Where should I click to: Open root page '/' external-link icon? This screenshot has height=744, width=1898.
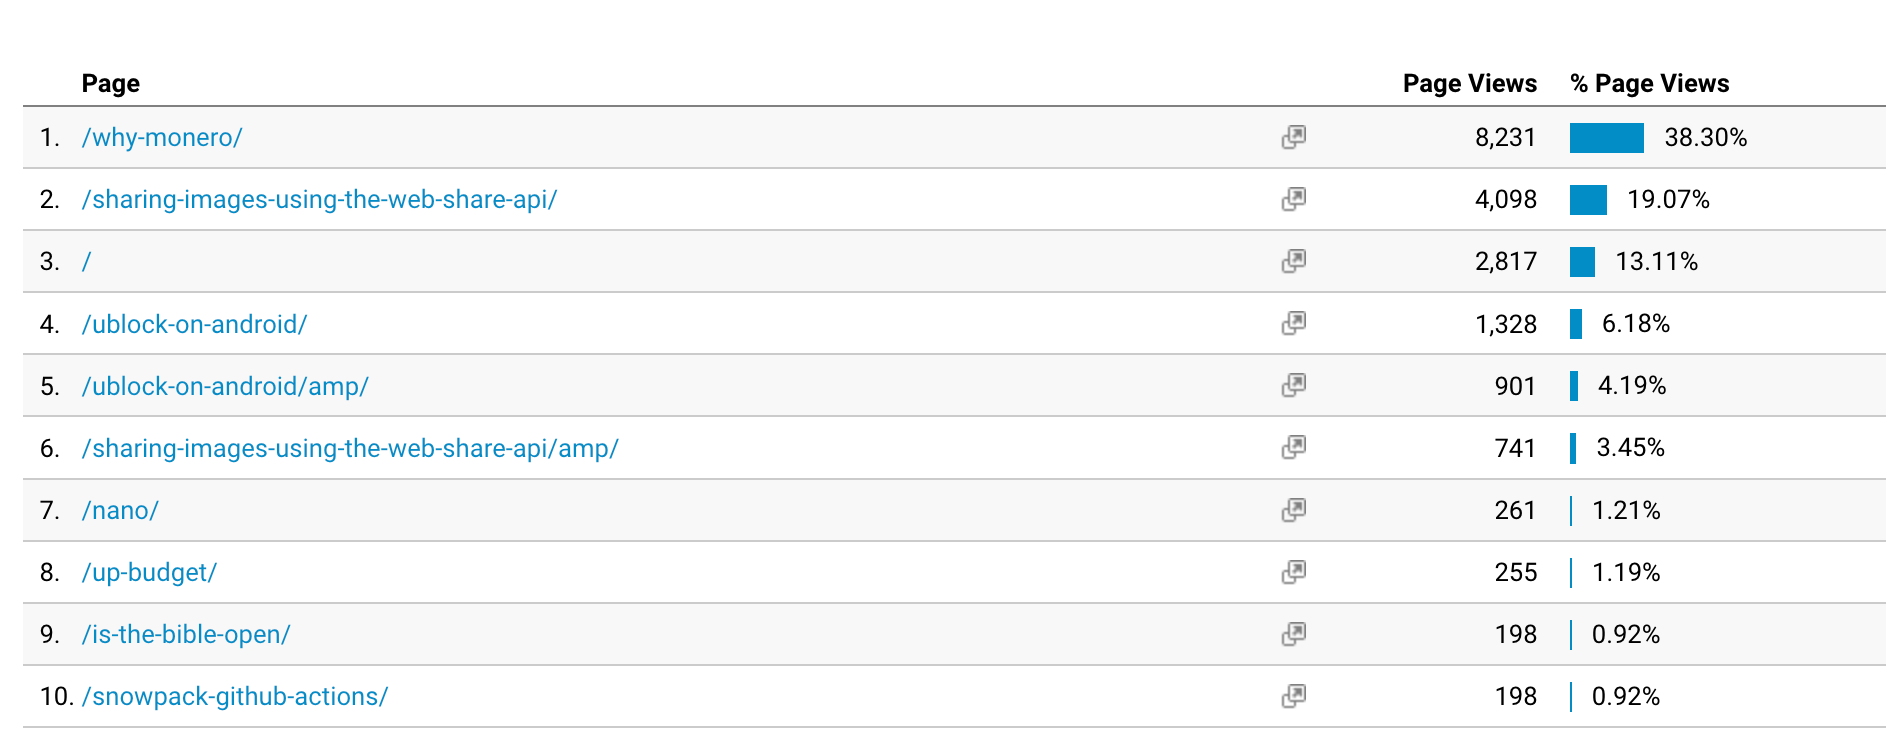pos(1293,261)
